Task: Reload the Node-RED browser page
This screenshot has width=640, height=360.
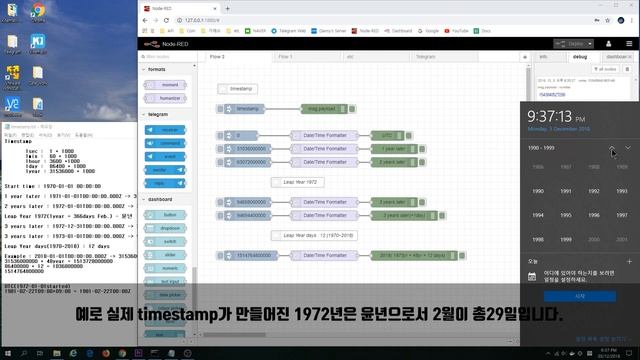Action: pyautogui.click(x=166, y=20)
